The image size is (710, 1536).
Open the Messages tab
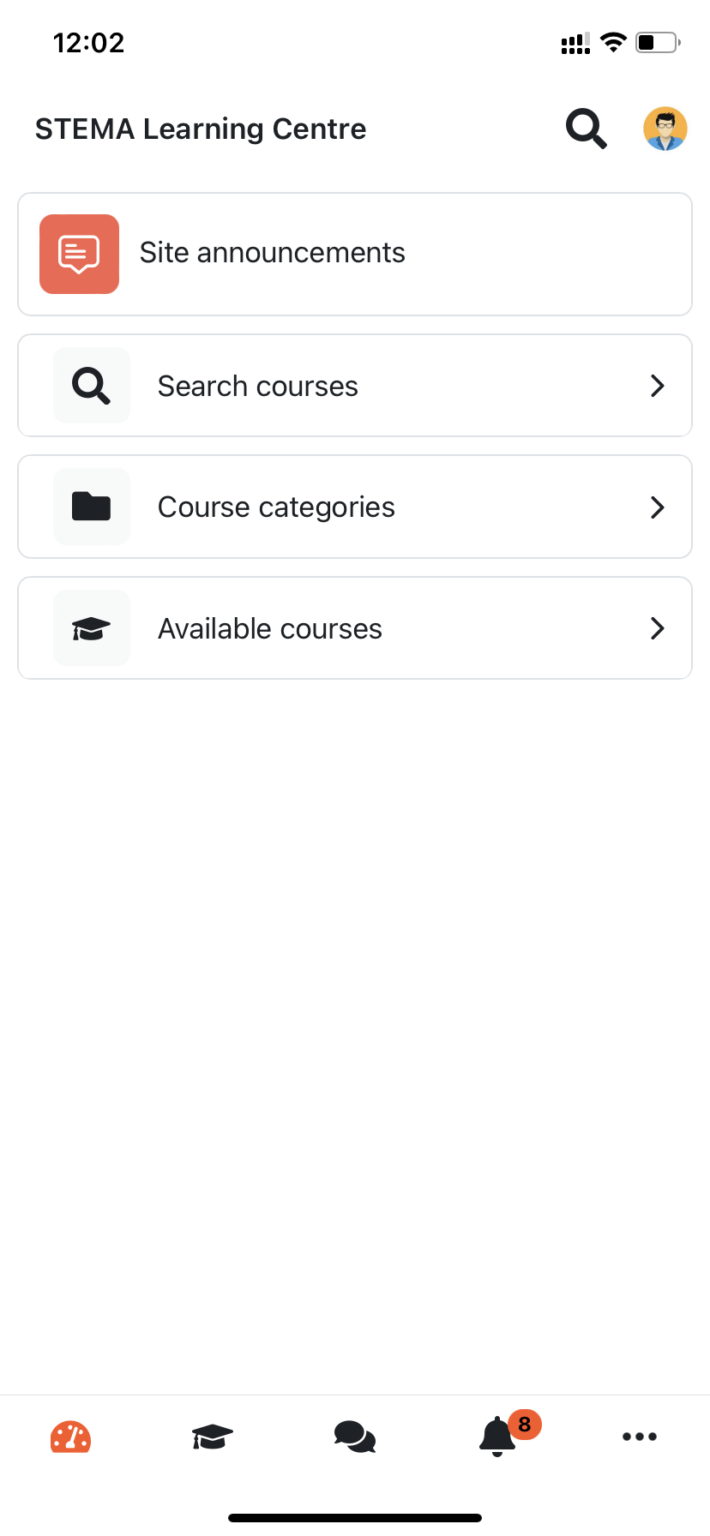355,1438
